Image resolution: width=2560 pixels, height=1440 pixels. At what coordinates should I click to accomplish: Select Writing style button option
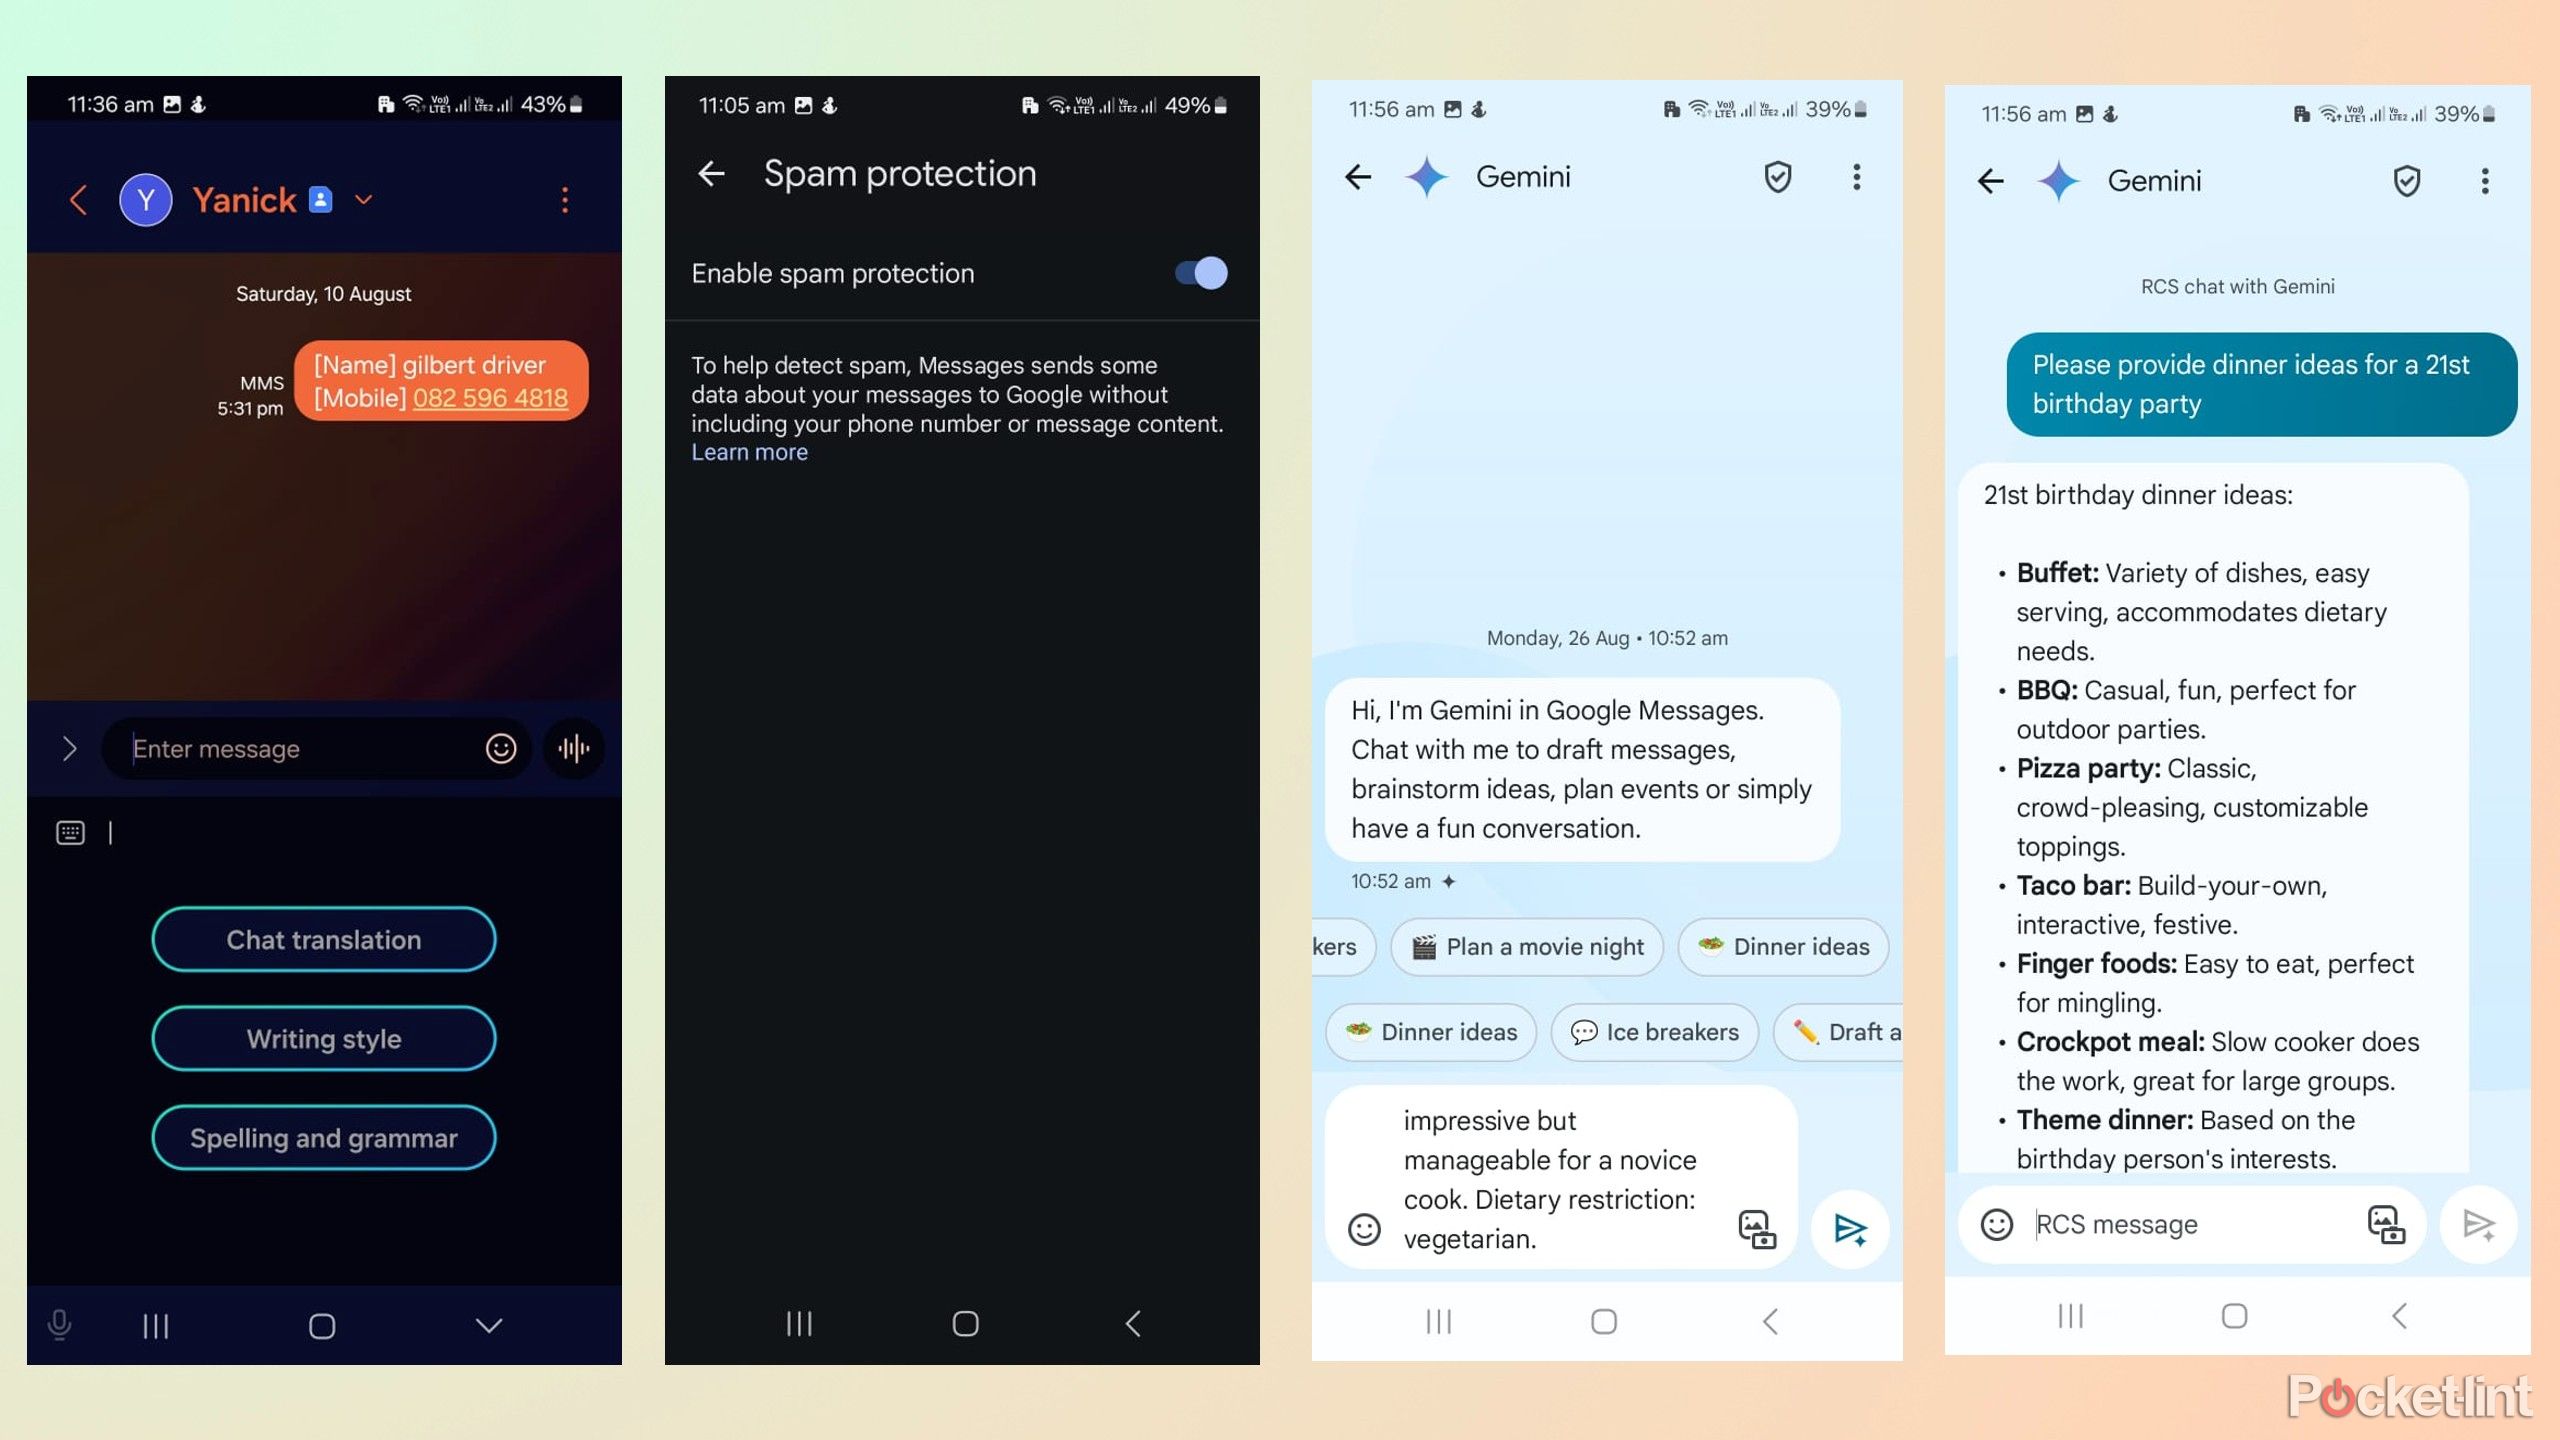322,1037
